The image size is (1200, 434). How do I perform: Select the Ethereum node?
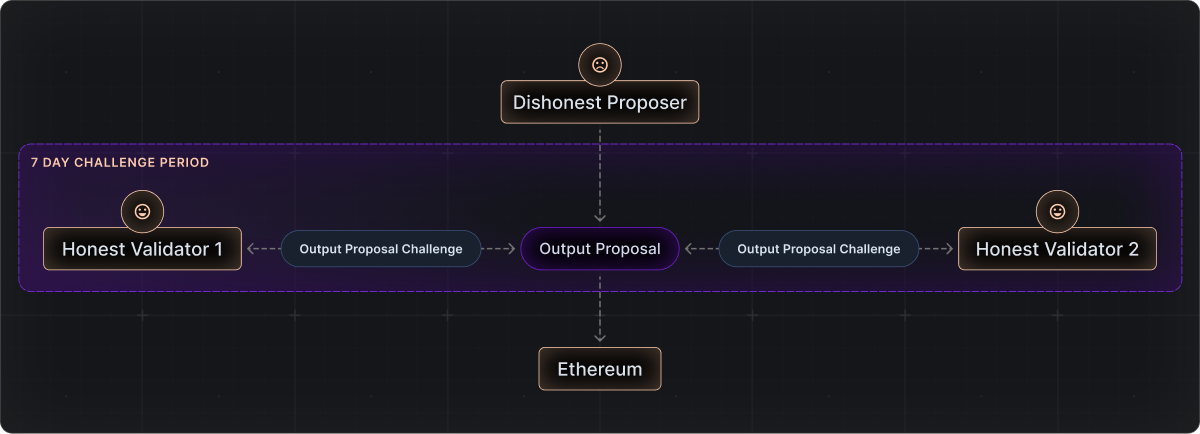pos(600,369)
